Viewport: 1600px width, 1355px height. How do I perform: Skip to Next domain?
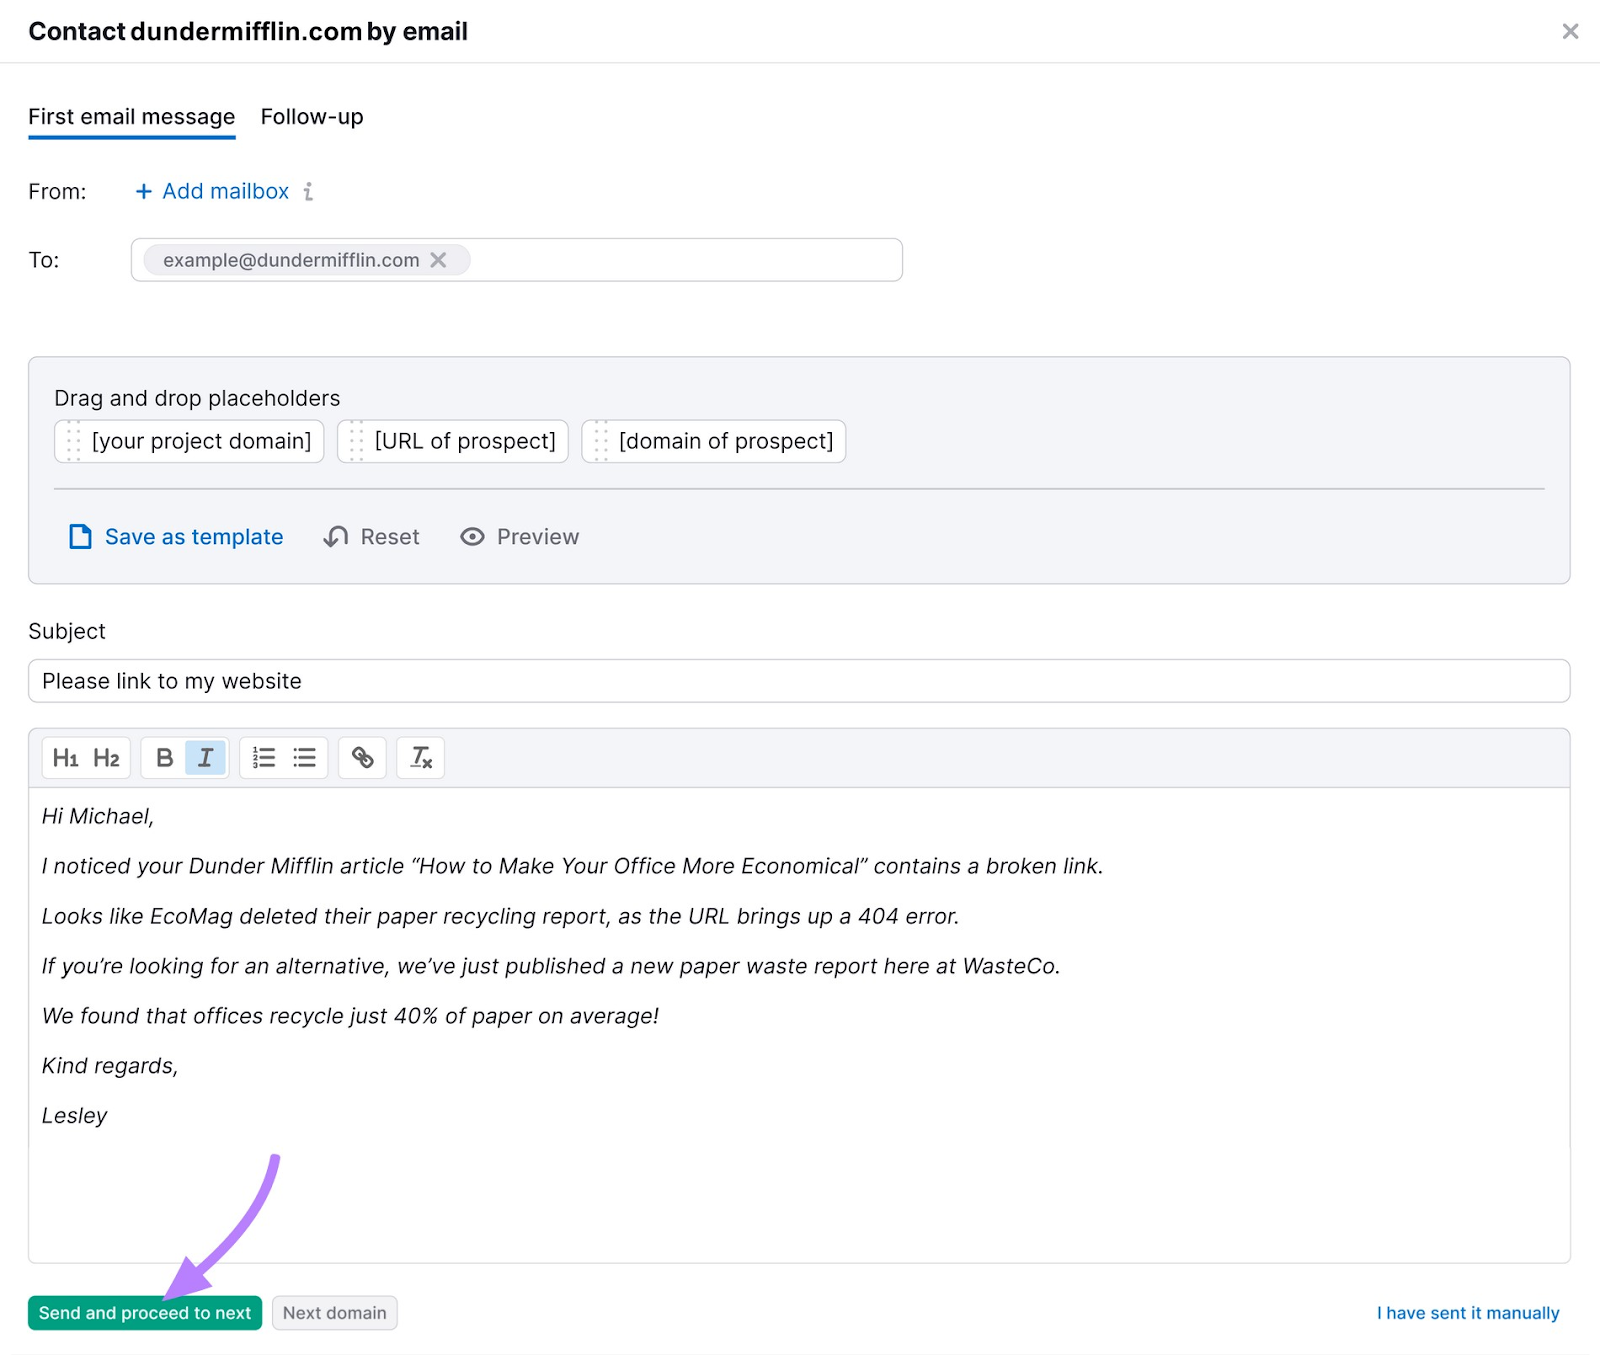coord(334,1313)
